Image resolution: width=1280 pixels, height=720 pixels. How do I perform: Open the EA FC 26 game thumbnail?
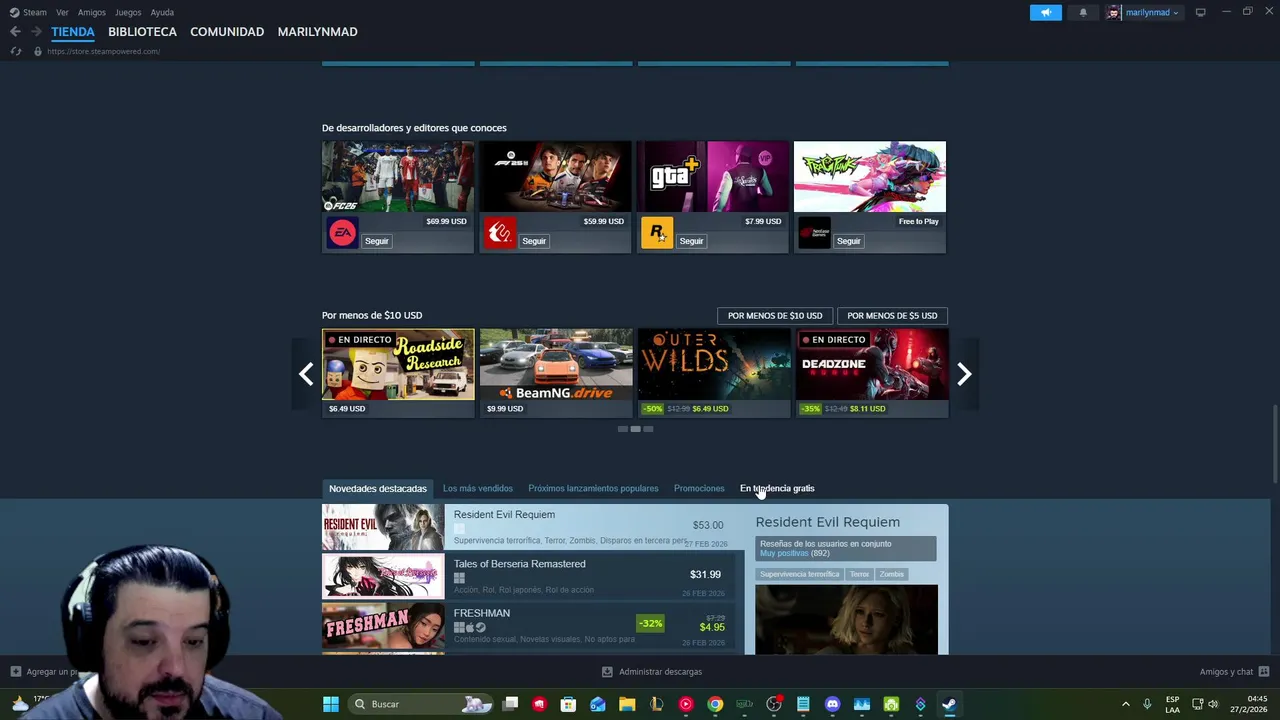(x=398, y=177)
